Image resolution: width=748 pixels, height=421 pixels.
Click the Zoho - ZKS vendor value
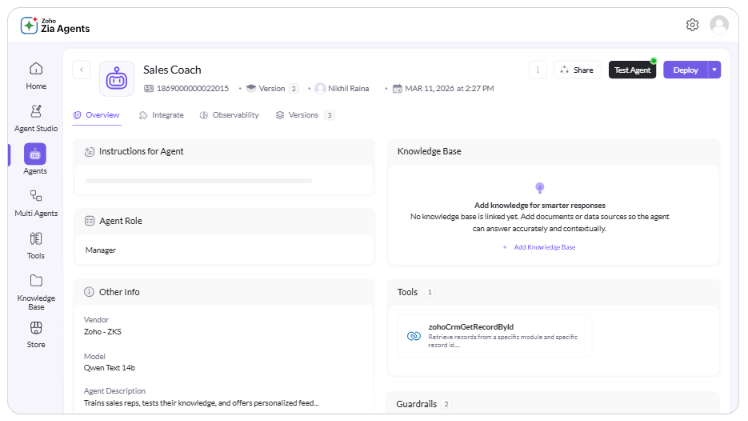pyautogui.click(x=103, y=331)
